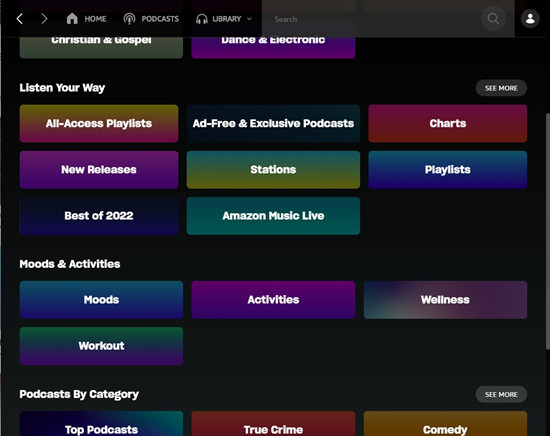The image size is (550, 436).
Task: Open the Workout tile
Action: [x=101, y=346]
